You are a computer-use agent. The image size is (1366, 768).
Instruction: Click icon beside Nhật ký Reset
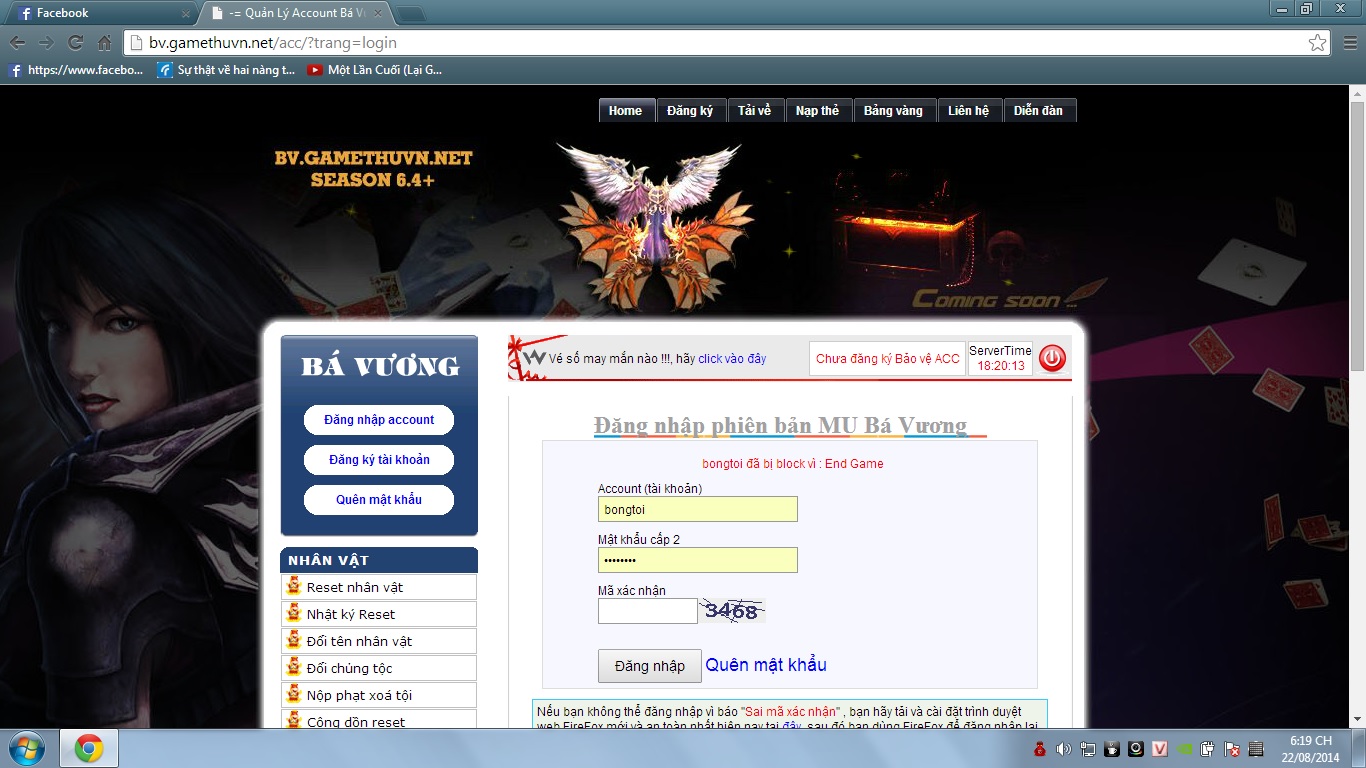tap(294, 613)
